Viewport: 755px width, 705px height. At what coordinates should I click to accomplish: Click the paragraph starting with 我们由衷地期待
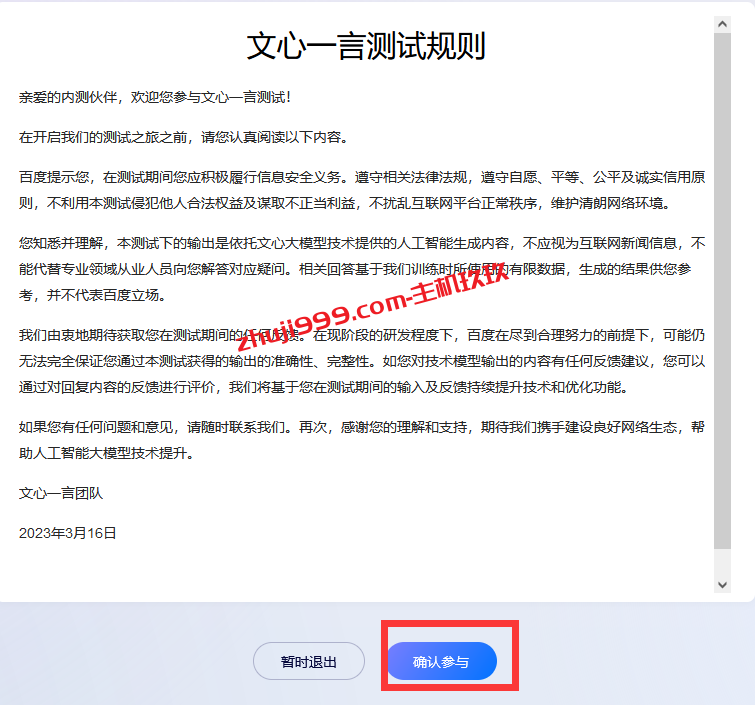pyautogui.click(x=362, y=361)
